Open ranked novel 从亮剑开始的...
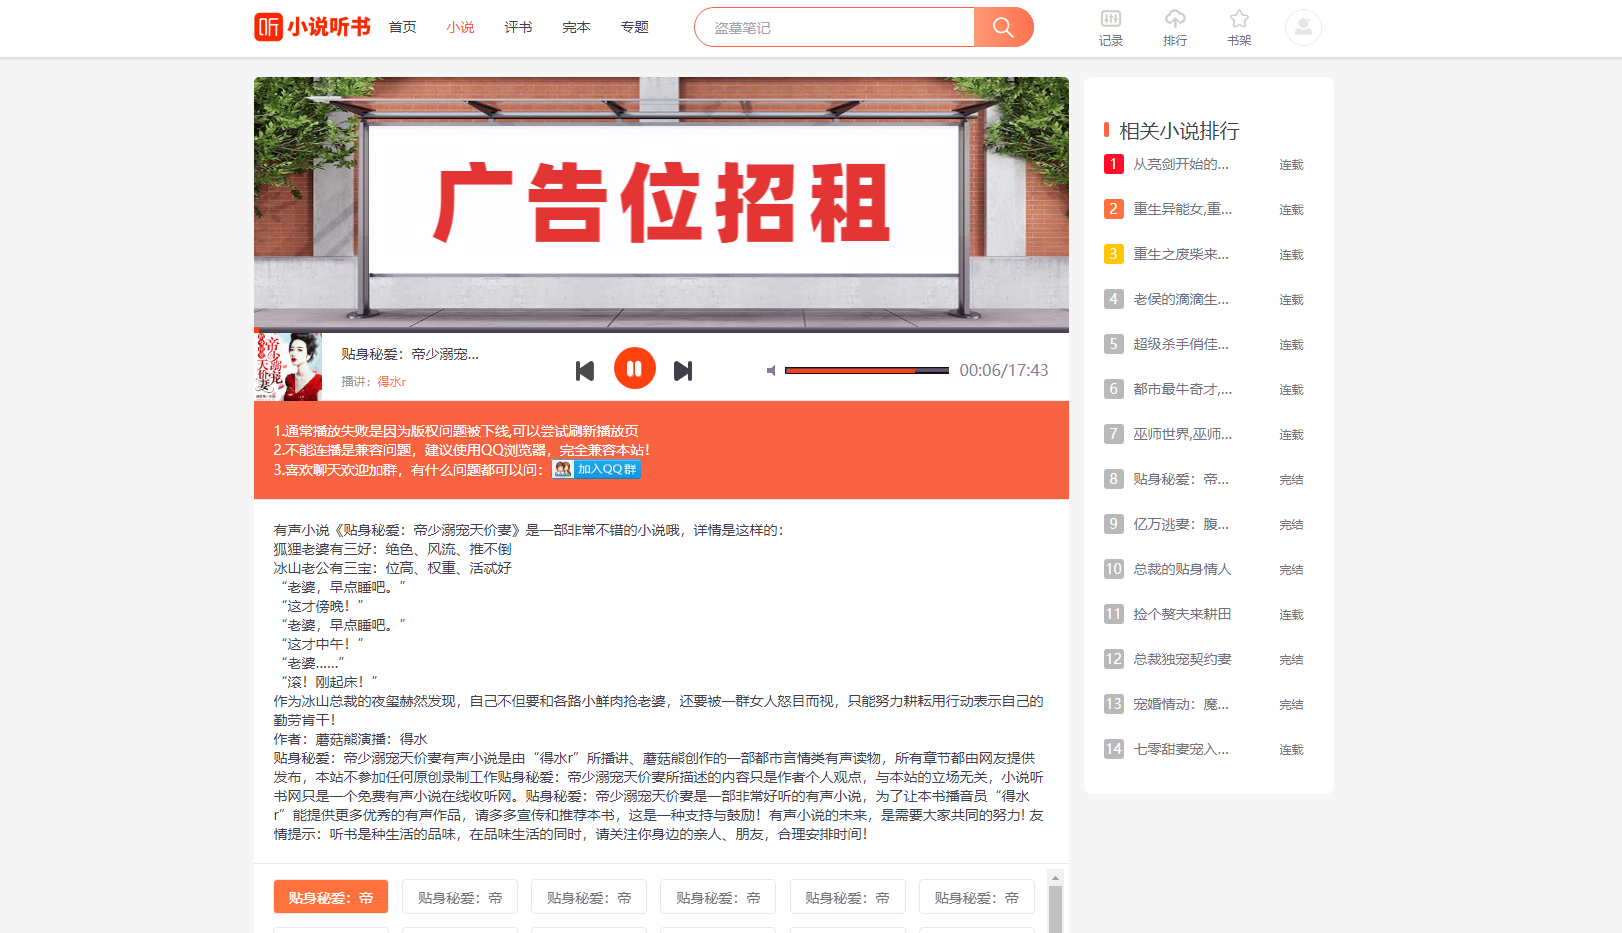The width and height of the screenshot is (1622, 933). click(1181, 164)
